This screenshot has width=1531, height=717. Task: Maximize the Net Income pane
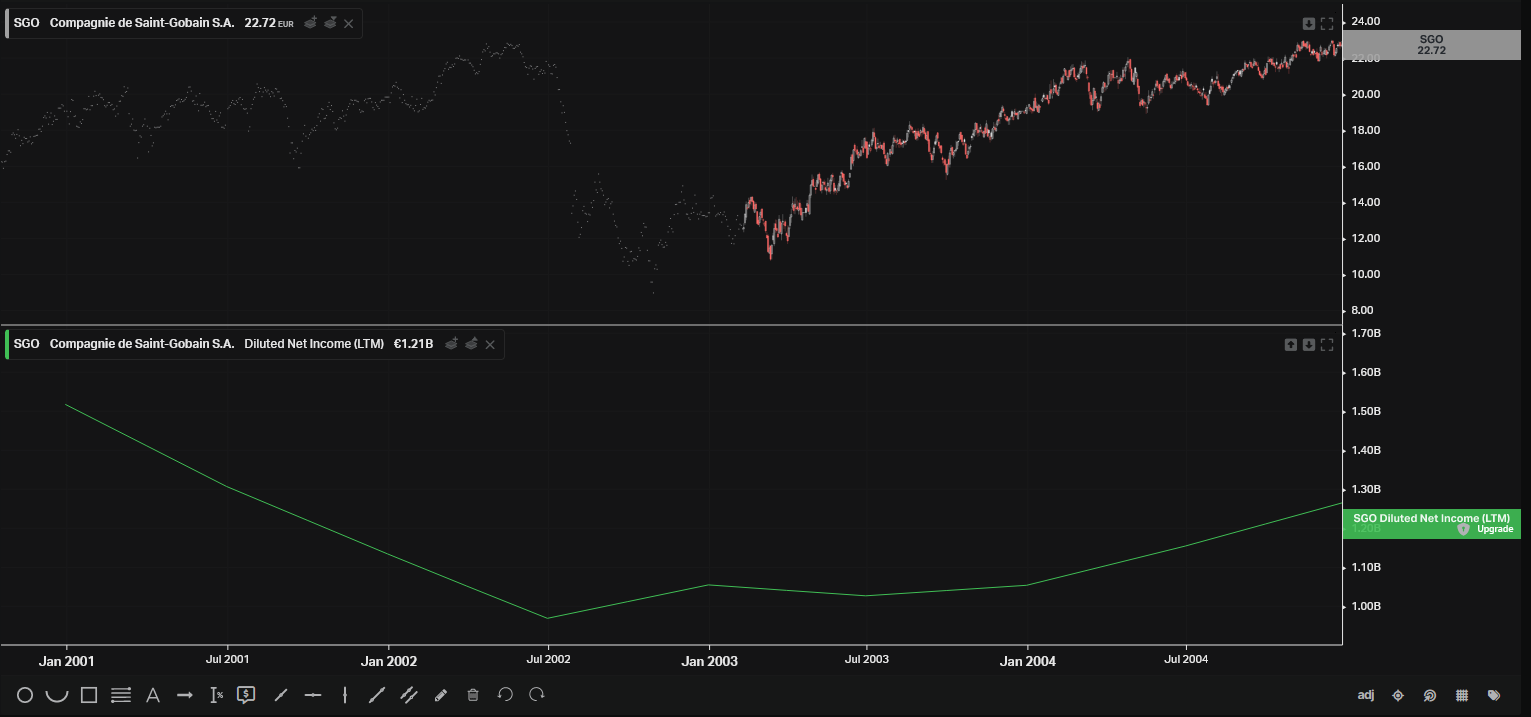pos(1327,345)
